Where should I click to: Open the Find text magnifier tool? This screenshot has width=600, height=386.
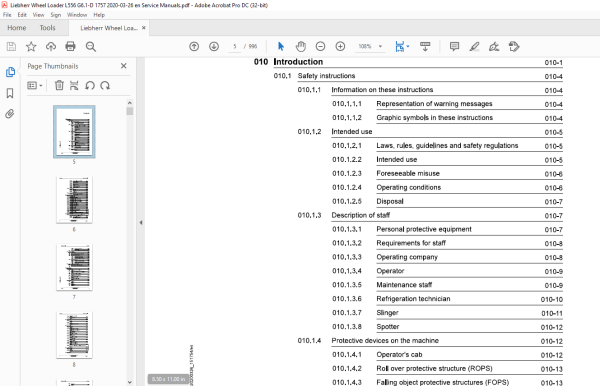91,47
